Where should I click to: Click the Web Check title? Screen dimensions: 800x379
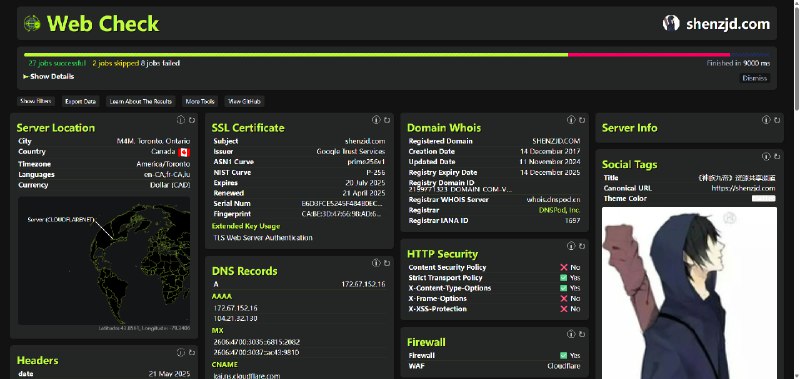103,23
